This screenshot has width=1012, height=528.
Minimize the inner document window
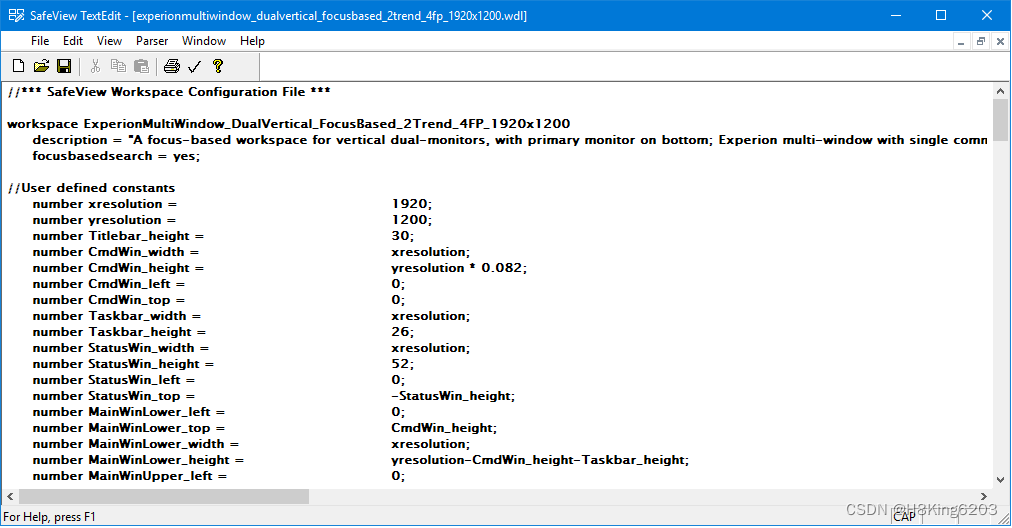pyautogui.click(x=961, y=41)
